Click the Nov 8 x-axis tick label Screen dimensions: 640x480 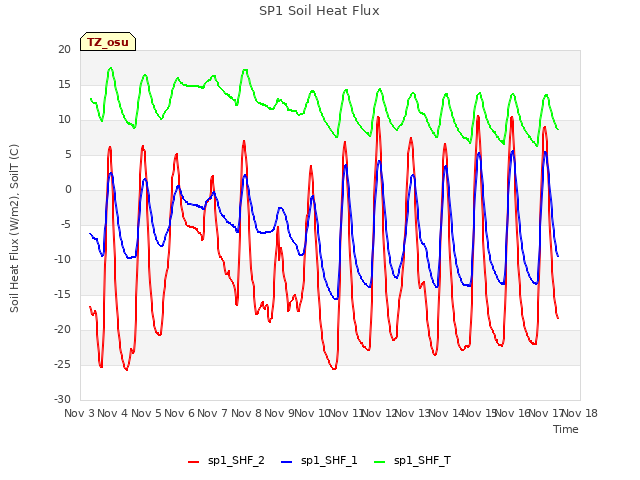pos(246,413)
